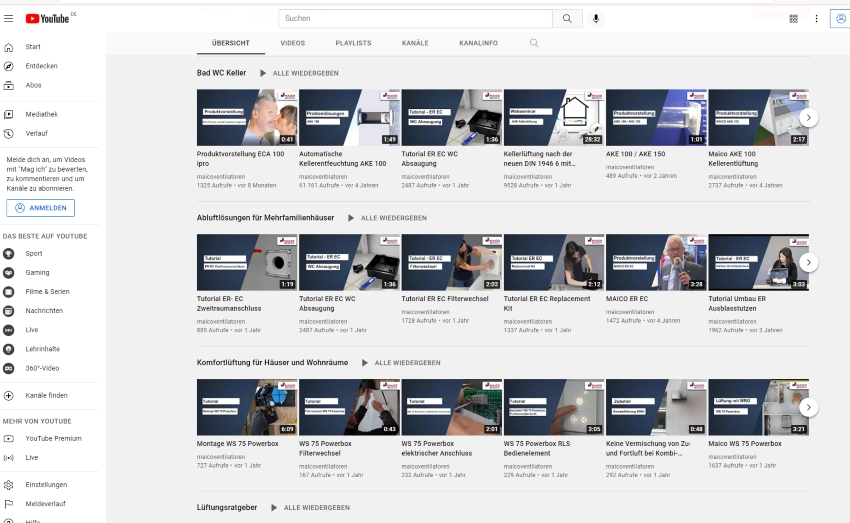Switch to the VIDEOS tab

pyautogui.click(x=293, y=43)
